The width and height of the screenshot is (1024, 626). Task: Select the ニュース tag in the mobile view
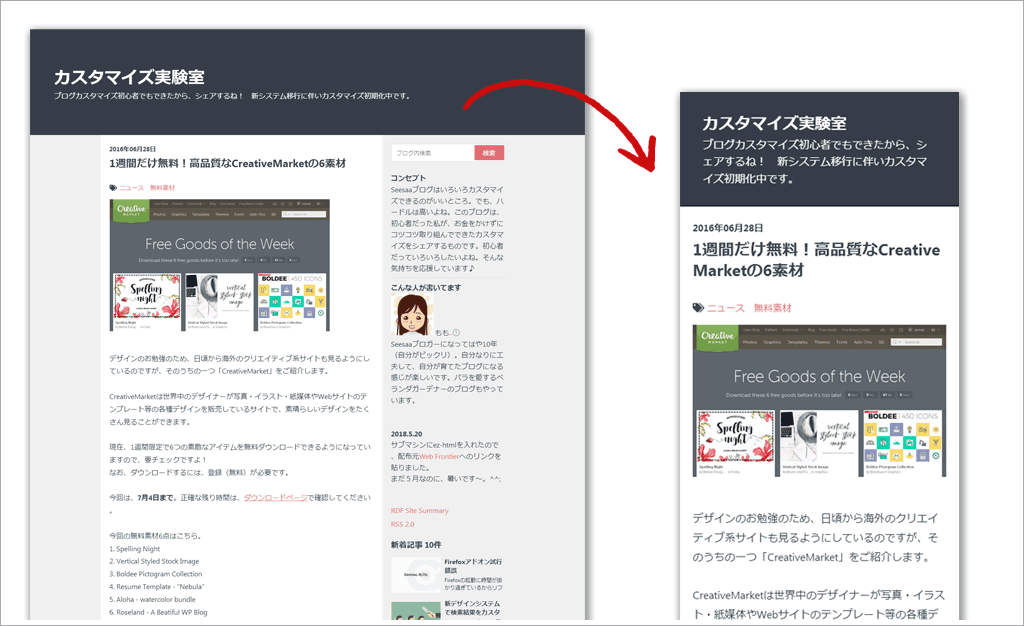726,308
